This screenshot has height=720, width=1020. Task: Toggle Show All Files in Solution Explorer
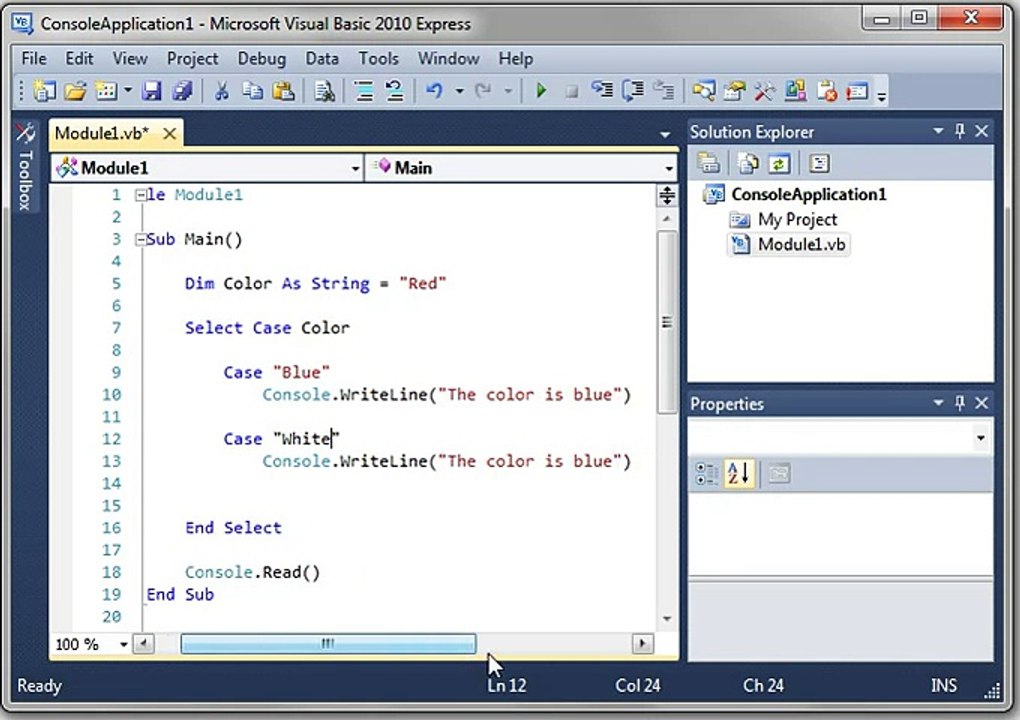(748, 163)
